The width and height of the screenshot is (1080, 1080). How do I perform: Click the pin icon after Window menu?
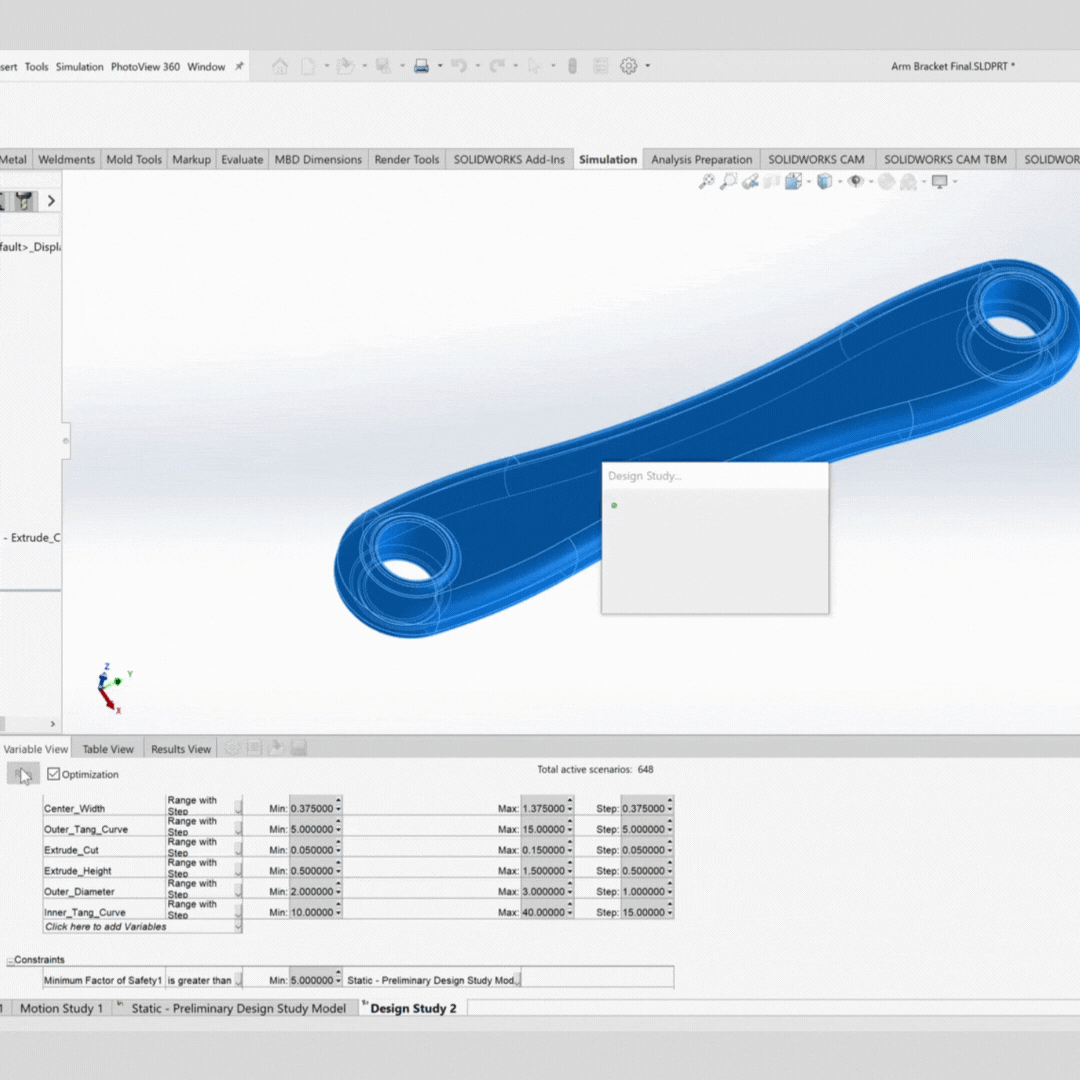pos(239,66)
